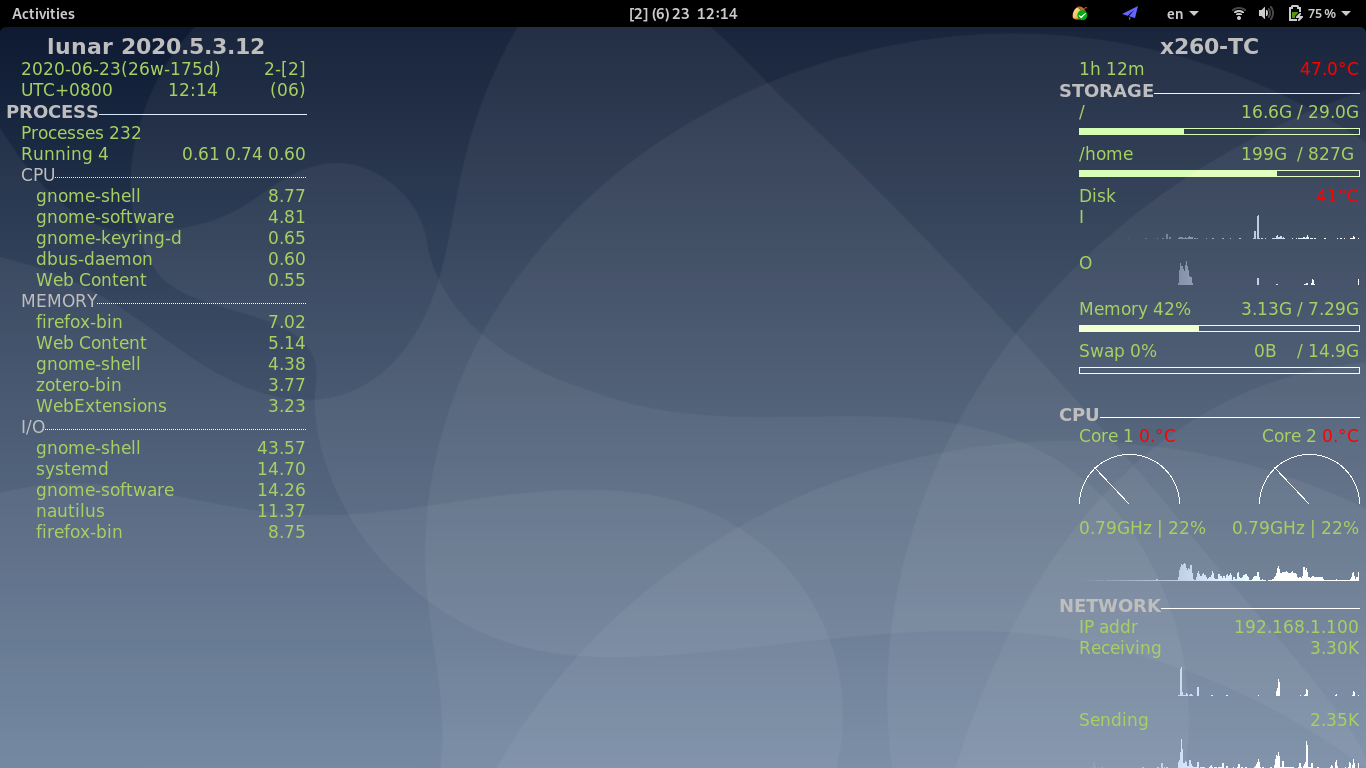The width and height of the screenshot is (1366, 768).
Task: Click the speaker volume icon
Action: [1266, 14]
